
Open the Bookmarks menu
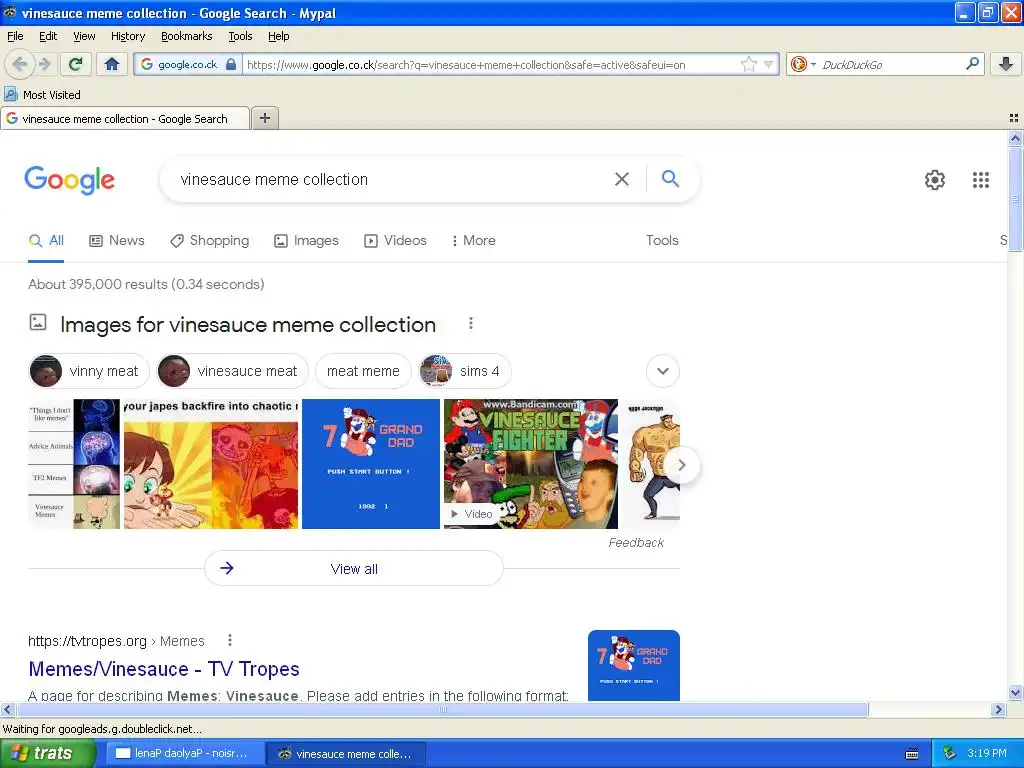tap(187, 36)
